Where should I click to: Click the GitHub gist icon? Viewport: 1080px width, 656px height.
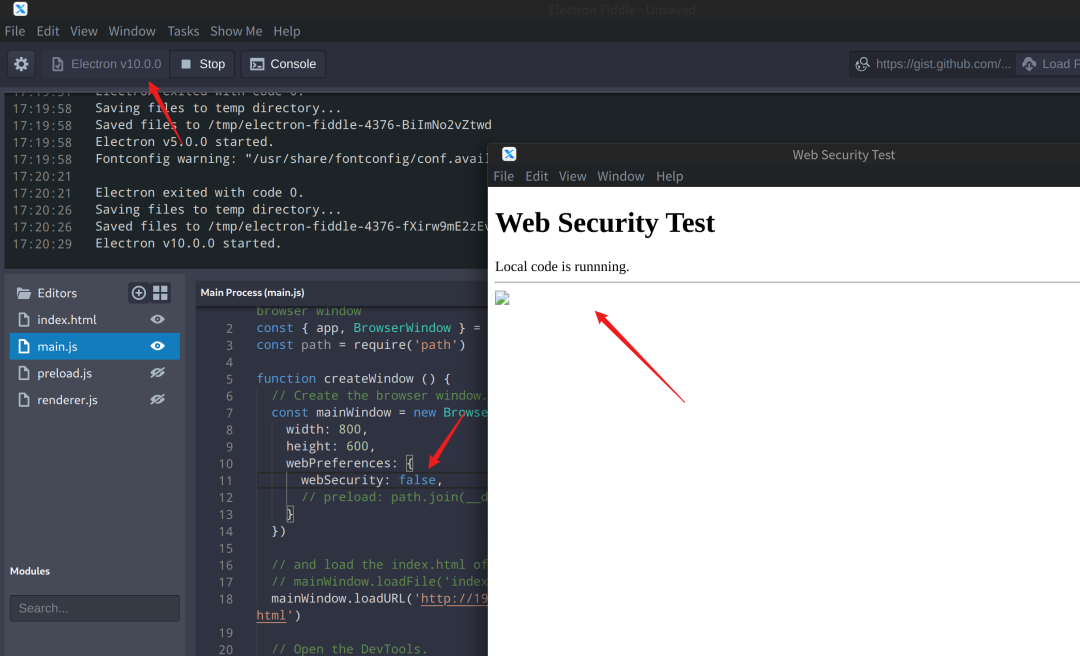coord(862,64)
